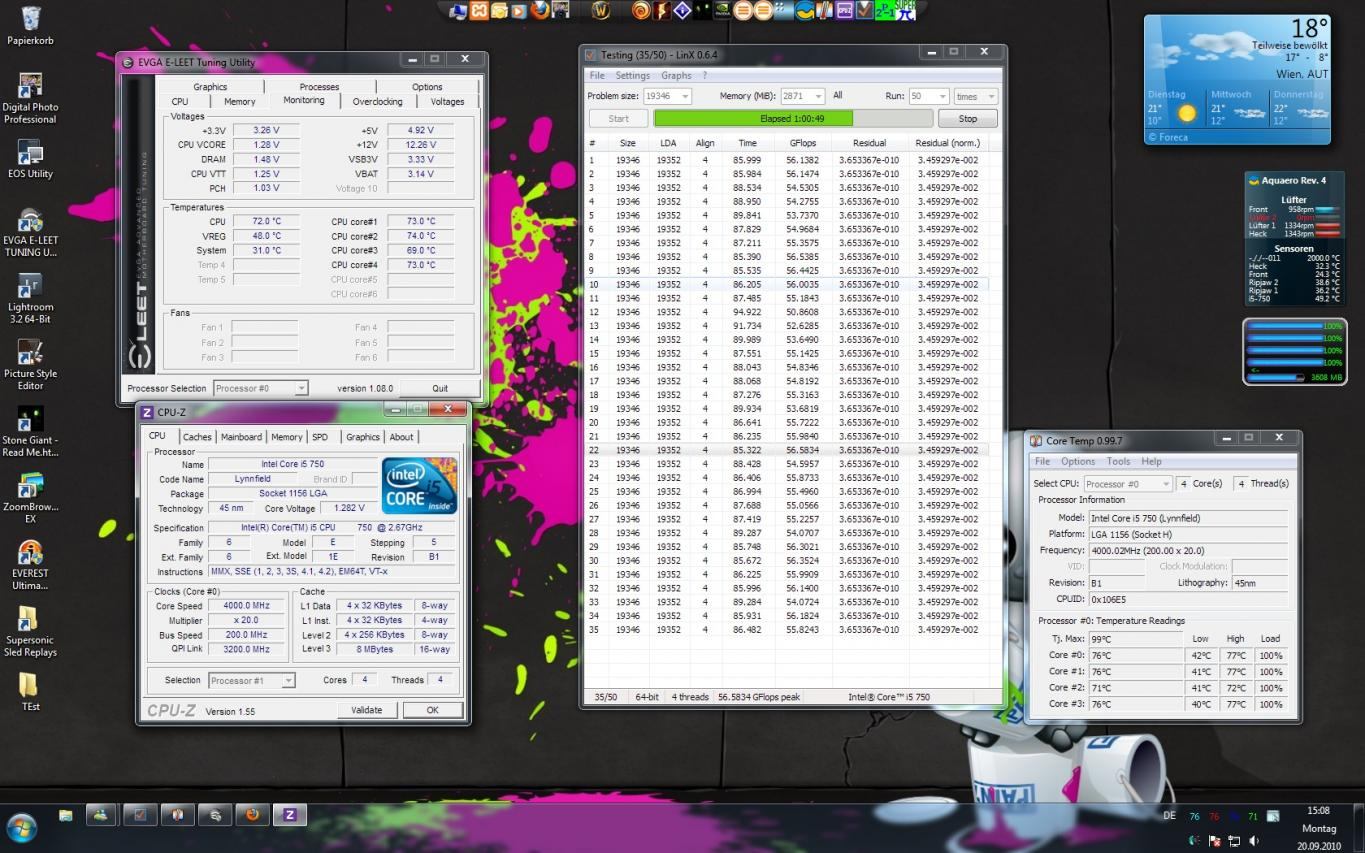Select LinX result row 22
Screen dimensions: 1365x853
click(787, 450)
